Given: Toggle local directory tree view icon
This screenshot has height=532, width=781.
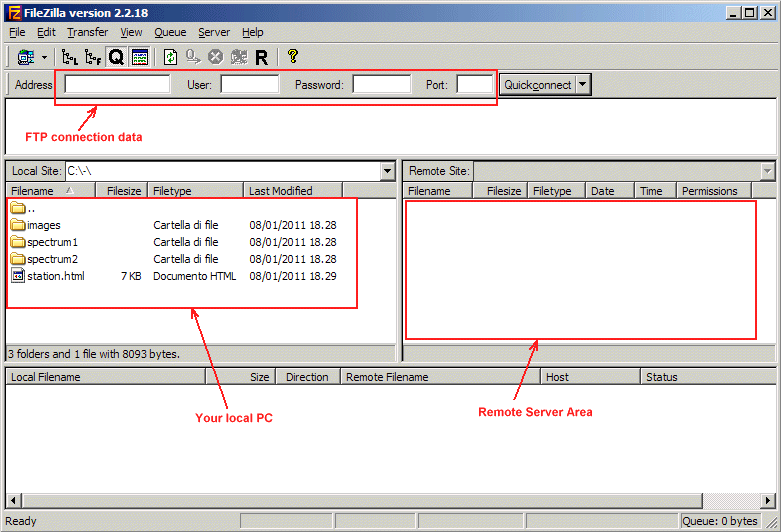Looking at the screenshot, I should tap(69, 57).
